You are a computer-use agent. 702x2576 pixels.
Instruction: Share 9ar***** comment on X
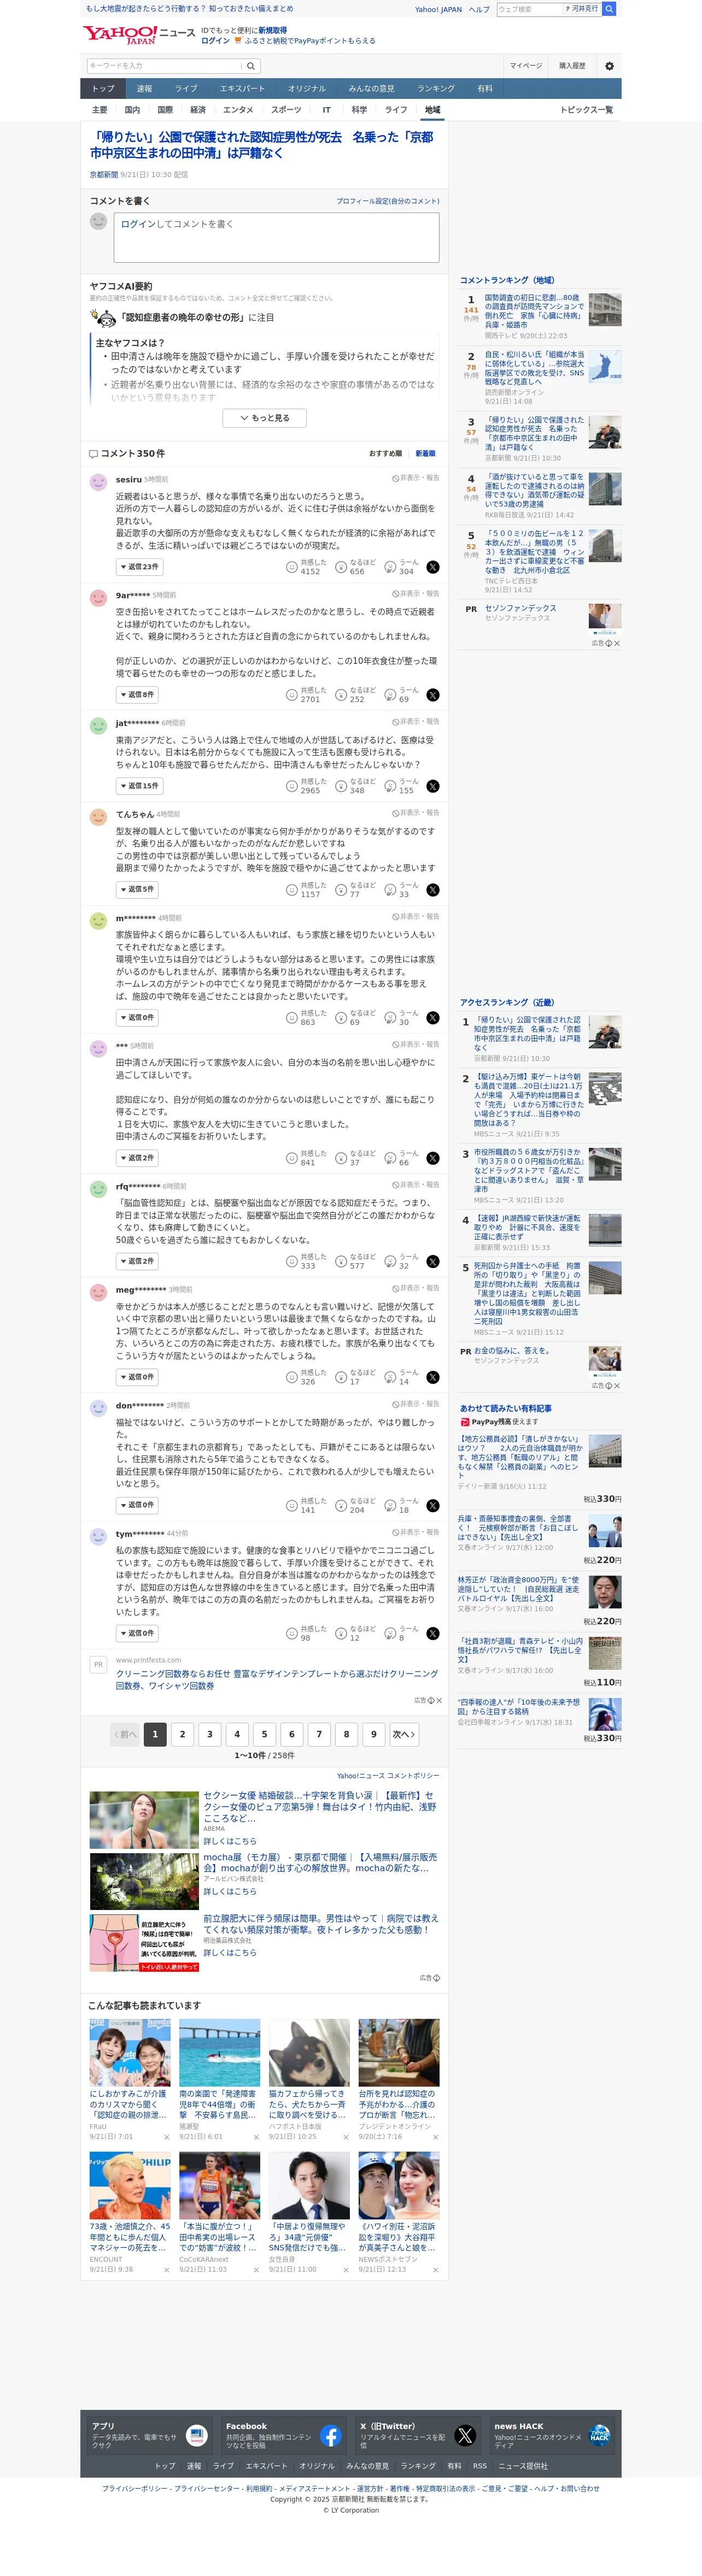pos(433,695)
